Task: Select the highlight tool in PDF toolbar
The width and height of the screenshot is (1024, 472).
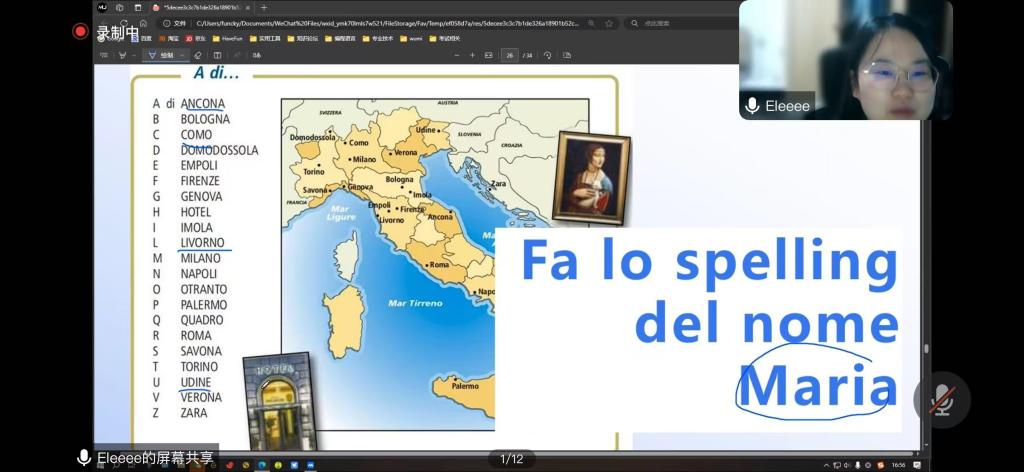Action: pyautogui.click(x=122, y=55)
